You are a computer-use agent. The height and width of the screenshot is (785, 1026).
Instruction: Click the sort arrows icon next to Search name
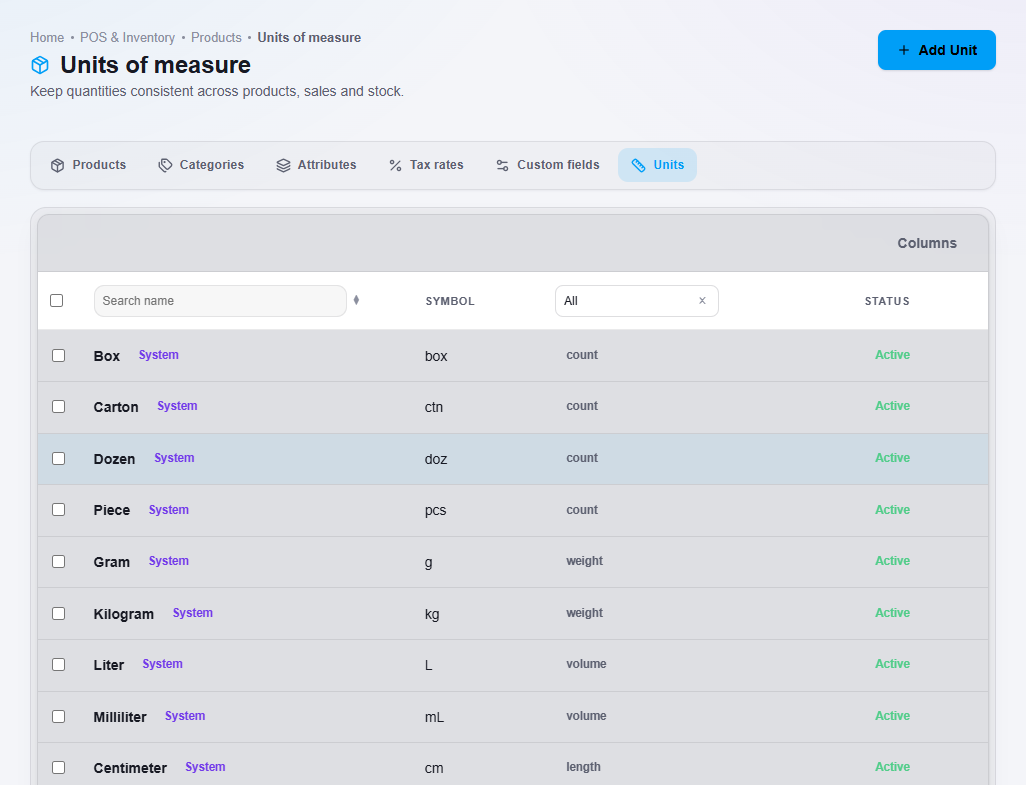pyautogui.click(x=356, y=300)
